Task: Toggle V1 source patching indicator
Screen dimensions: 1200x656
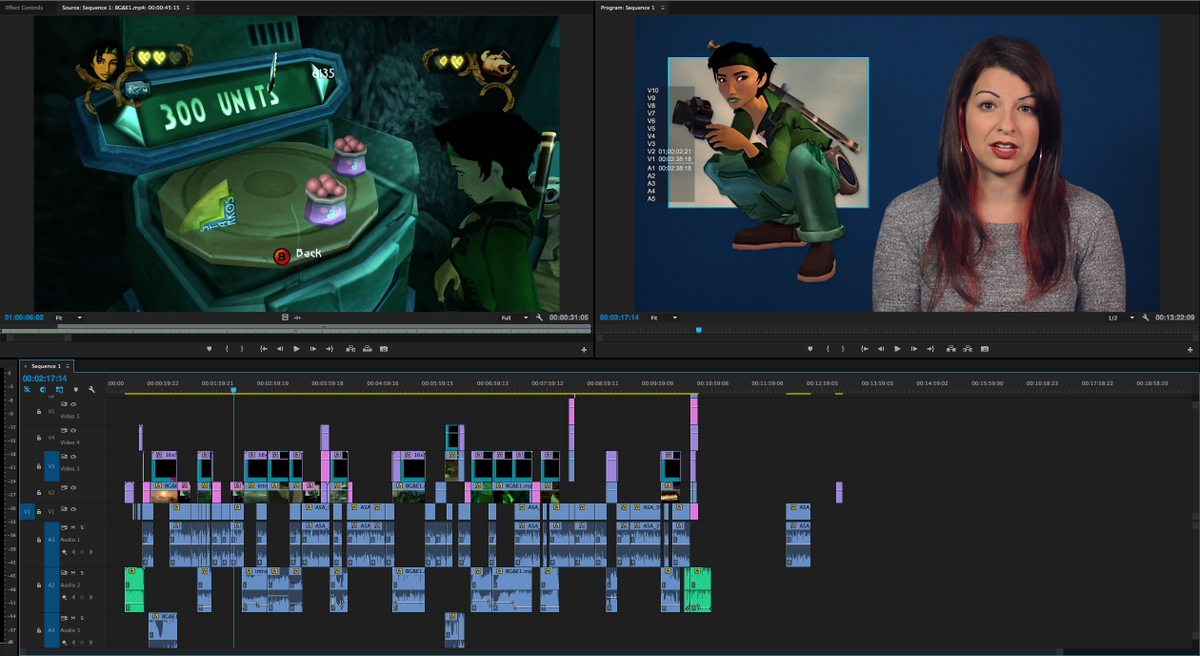Action: point(28,511)
